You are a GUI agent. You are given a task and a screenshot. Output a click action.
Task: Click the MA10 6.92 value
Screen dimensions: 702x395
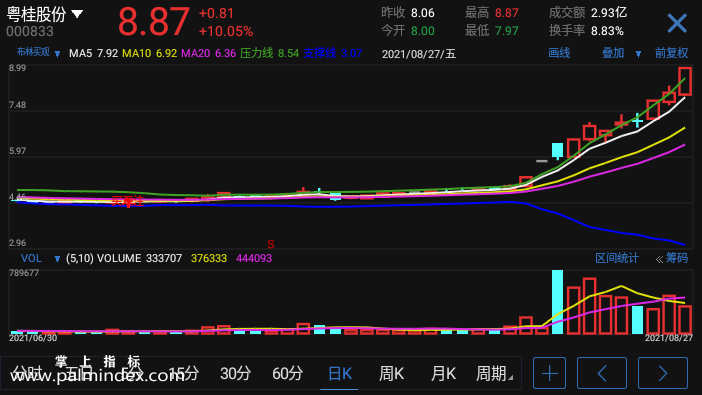pos(150,54)
